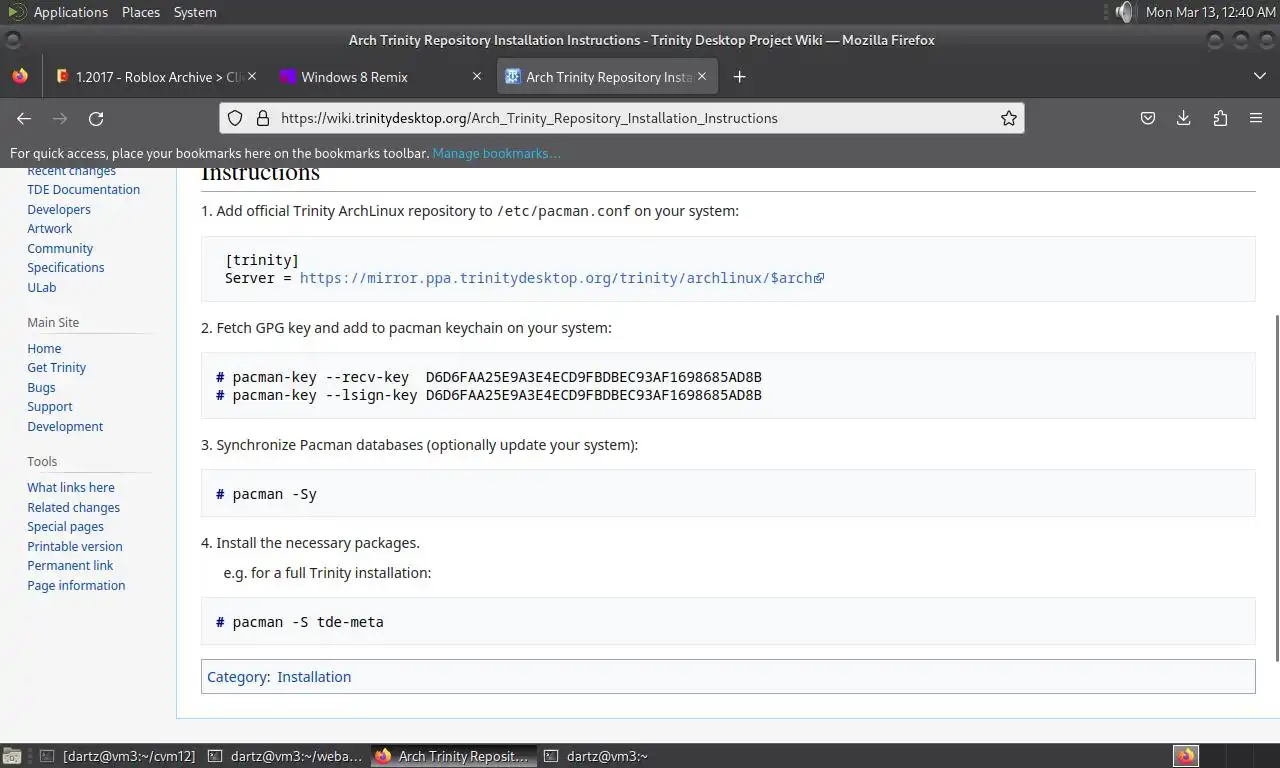The image size is (1280, 768).
Task: Click the pacman -Sy command text
Action: pyautogui.click(x=274, y=494)
